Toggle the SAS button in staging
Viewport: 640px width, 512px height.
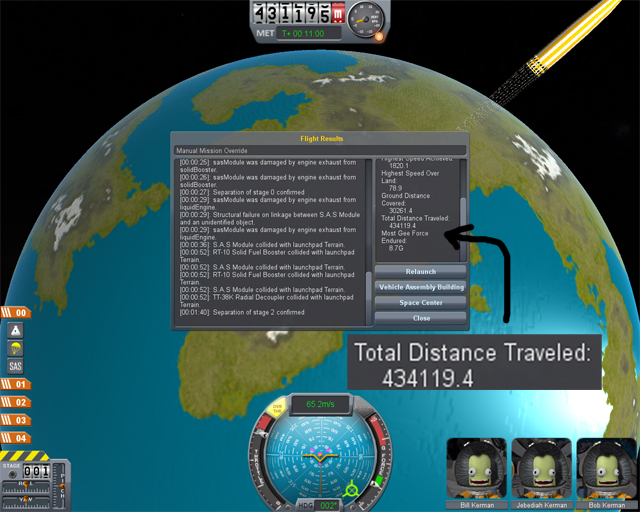click(17, 366)
